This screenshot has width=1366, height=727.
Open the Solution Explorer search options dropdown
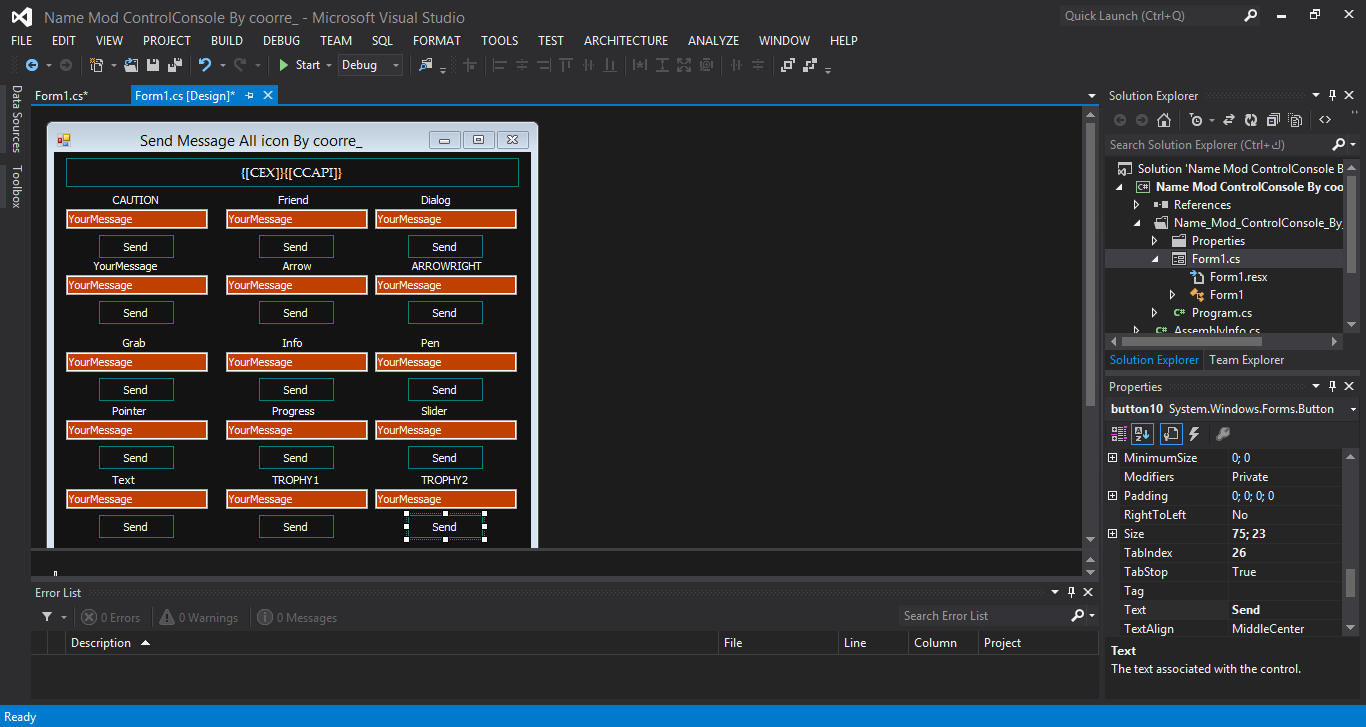click(x=1352, y=145)
